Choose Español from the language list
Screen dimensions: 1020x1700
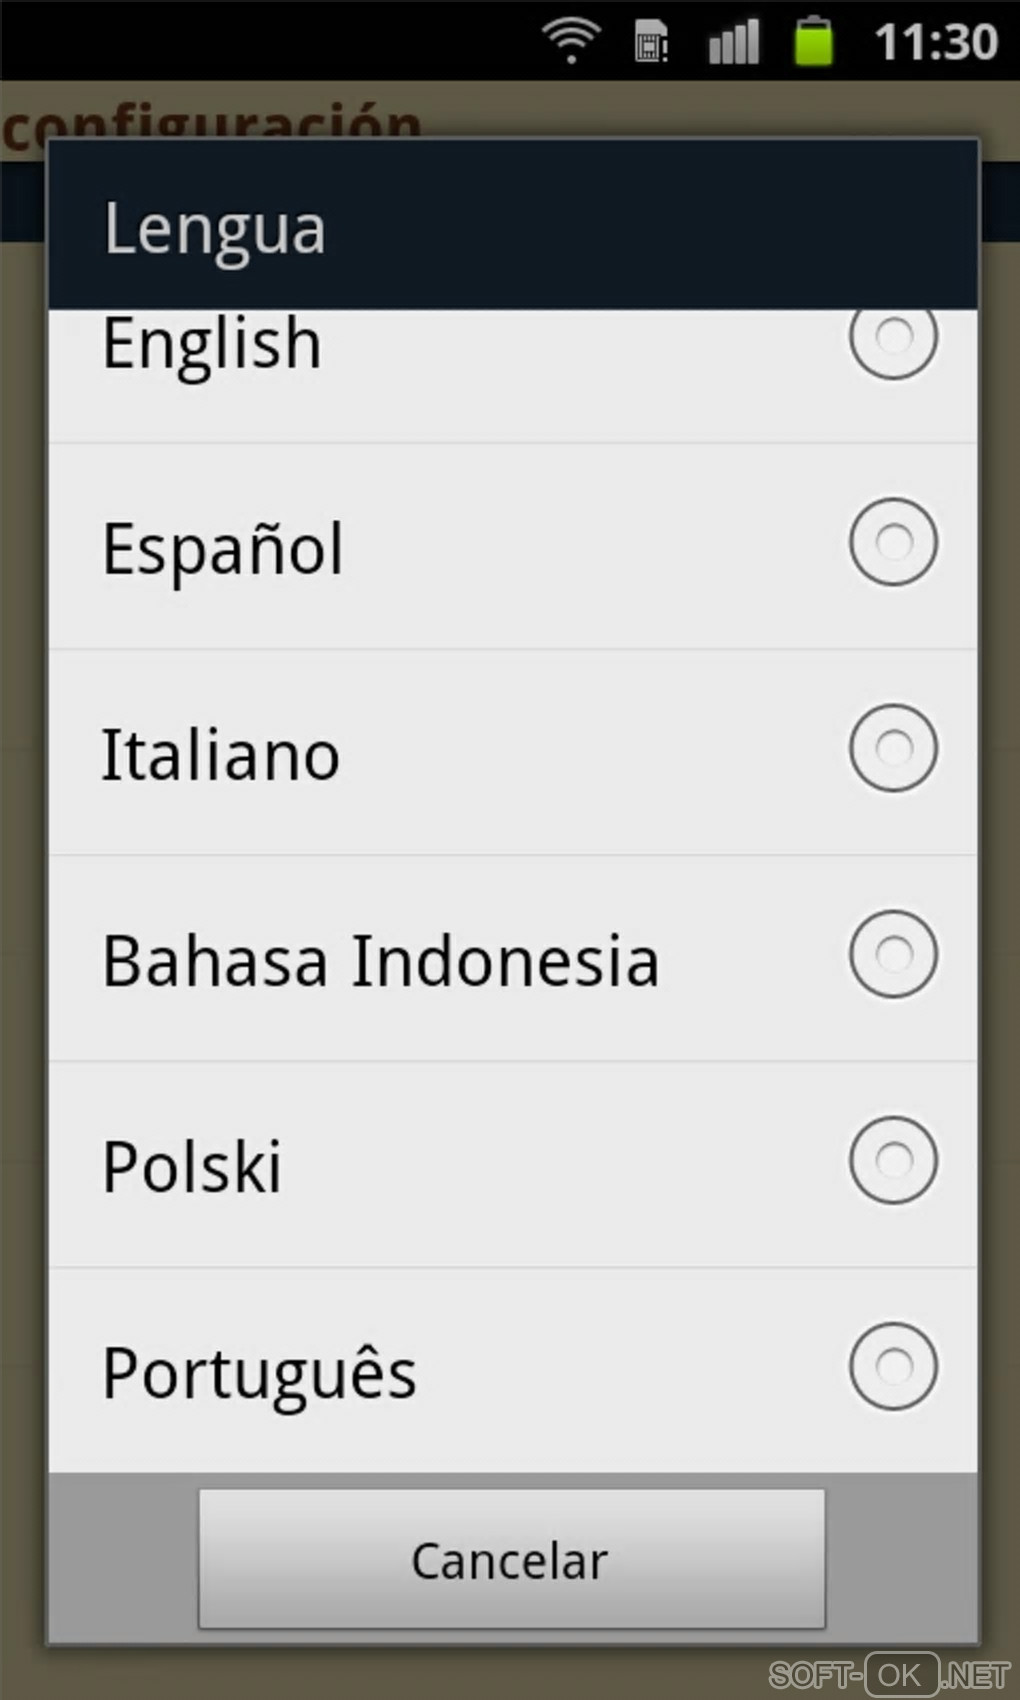click(223, 548)
